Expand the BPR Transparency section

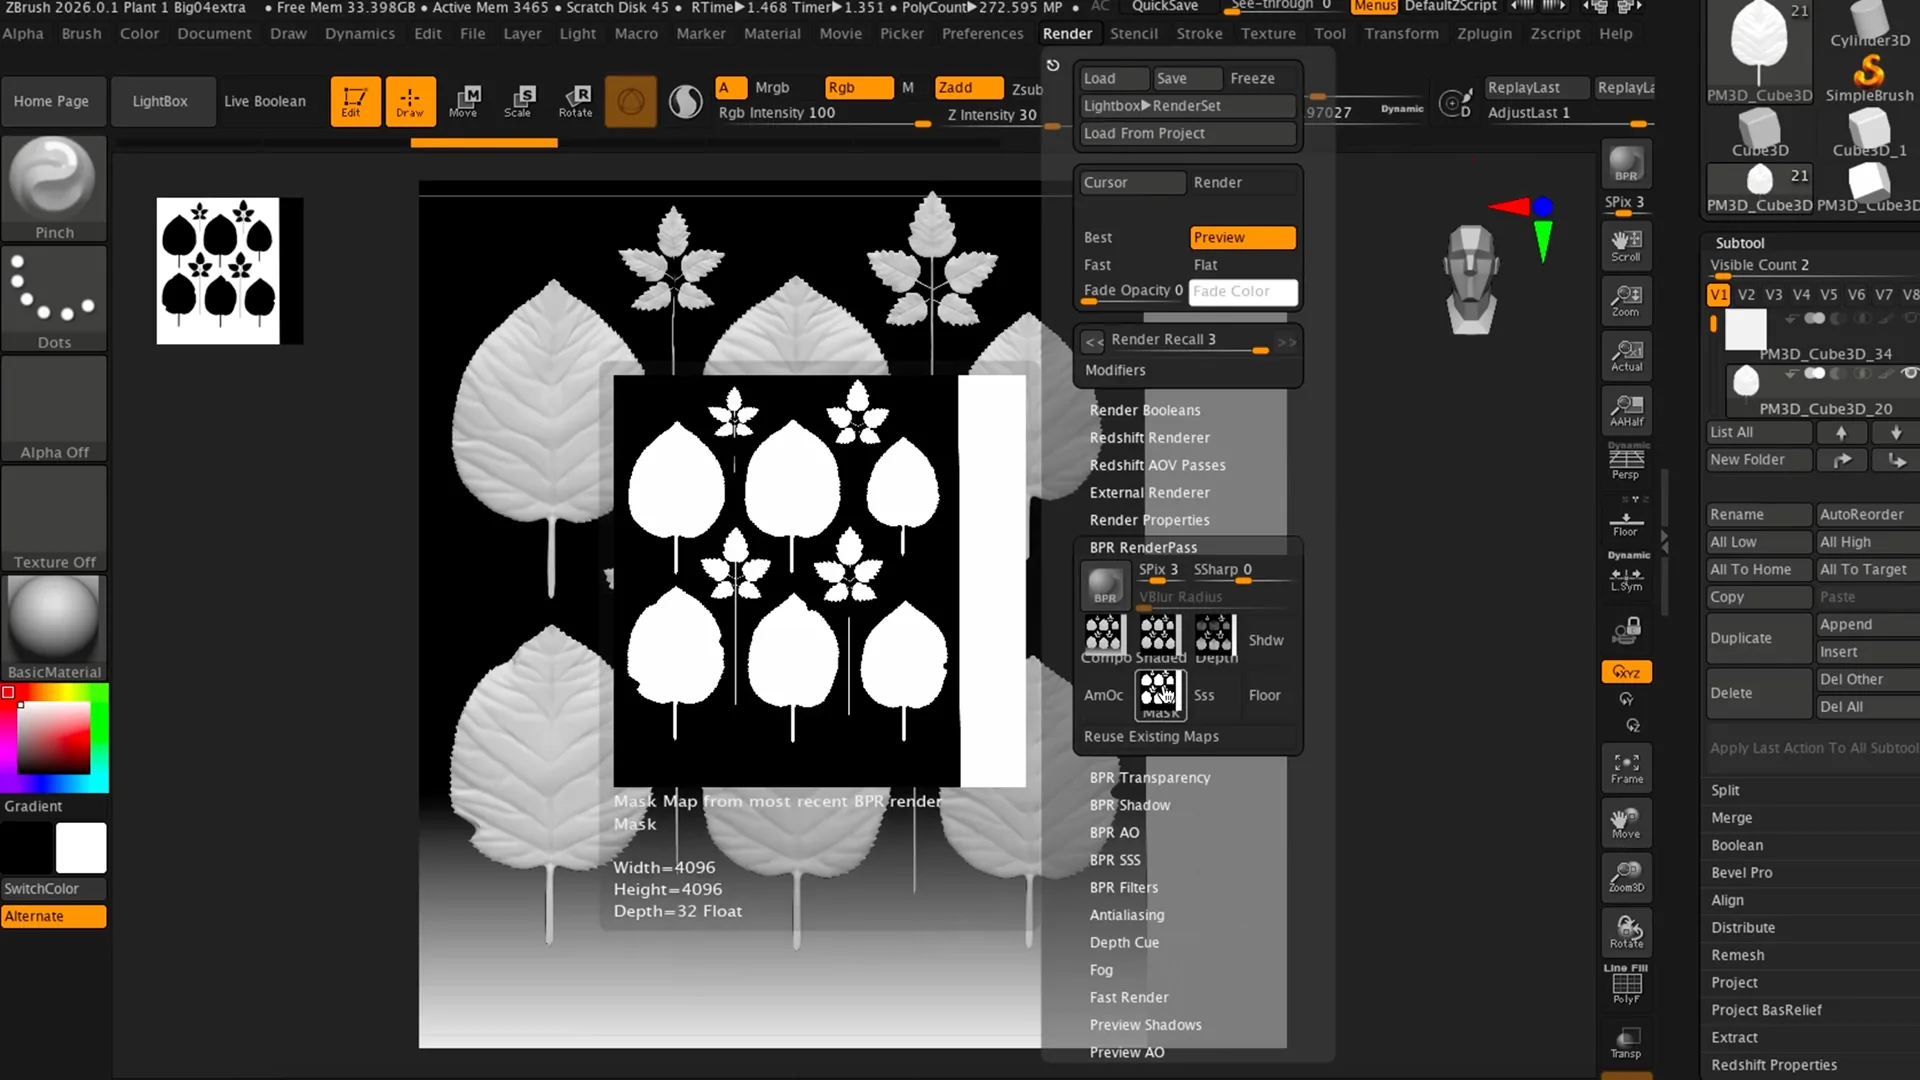click(1149, 777)
